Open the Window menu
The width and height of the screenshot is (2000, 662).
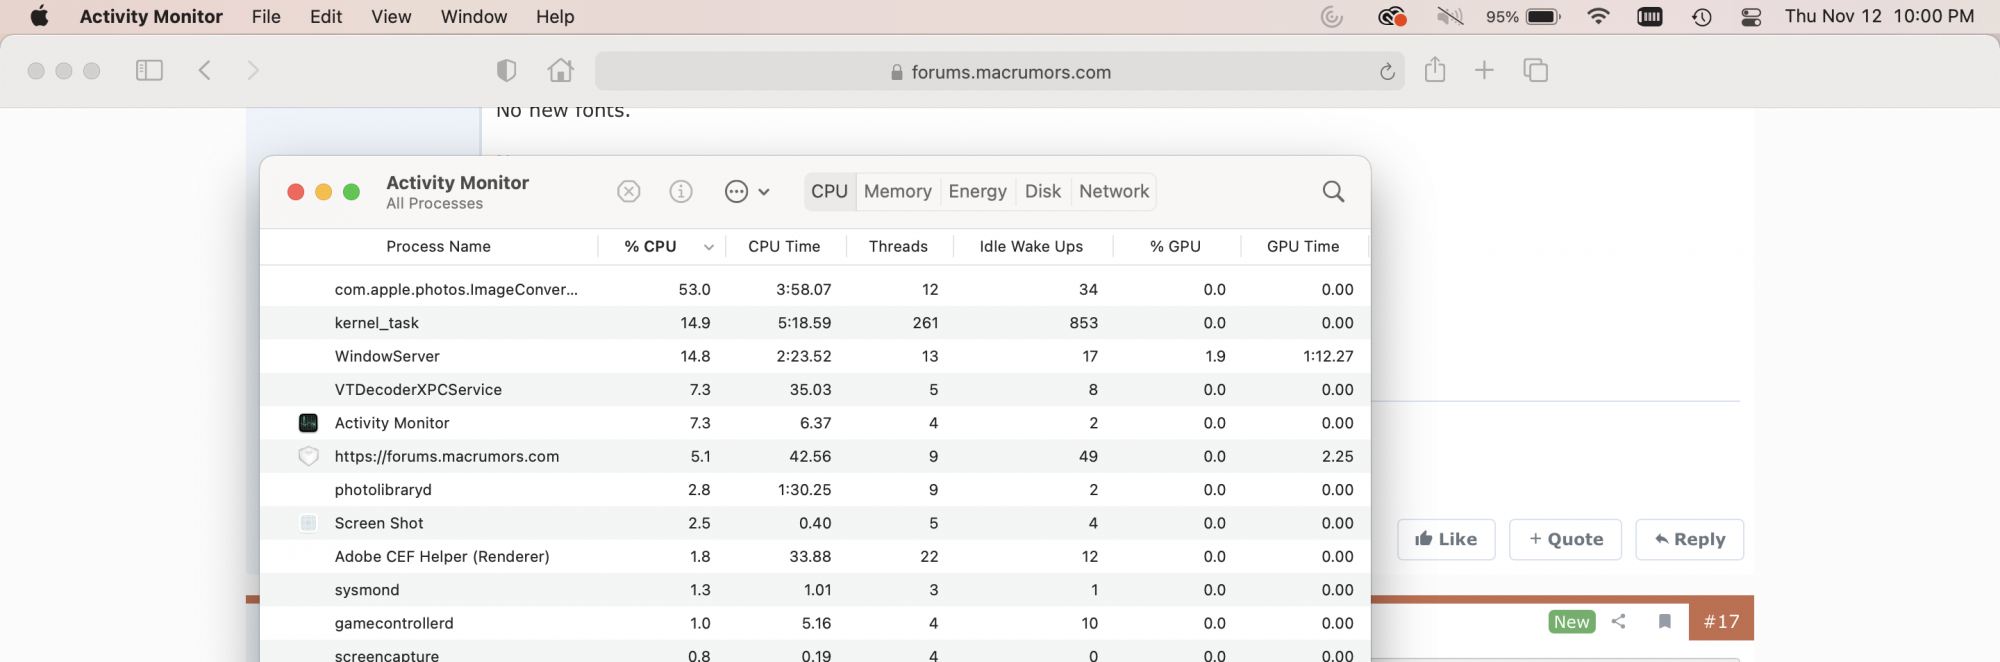click(474, 16)
